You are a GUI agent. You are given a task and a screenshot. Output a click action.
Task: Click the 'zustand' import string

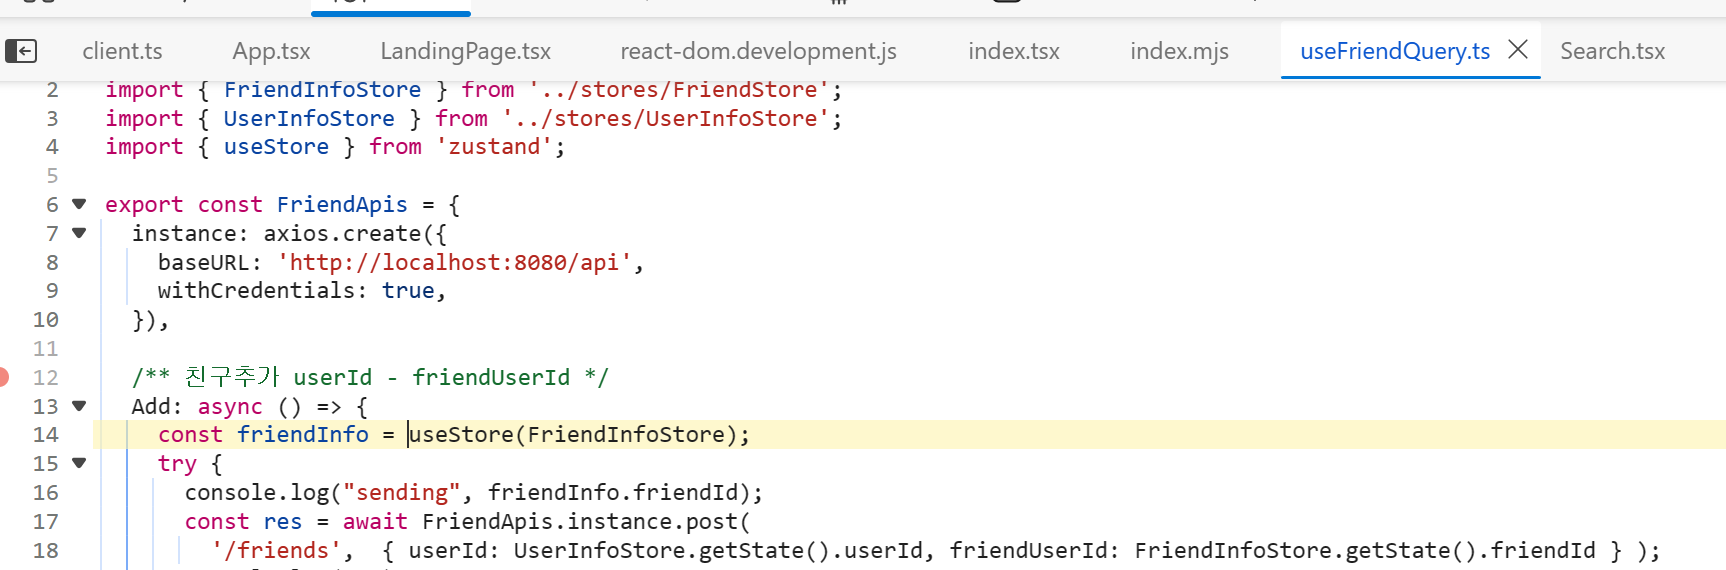tap(494, 147)
